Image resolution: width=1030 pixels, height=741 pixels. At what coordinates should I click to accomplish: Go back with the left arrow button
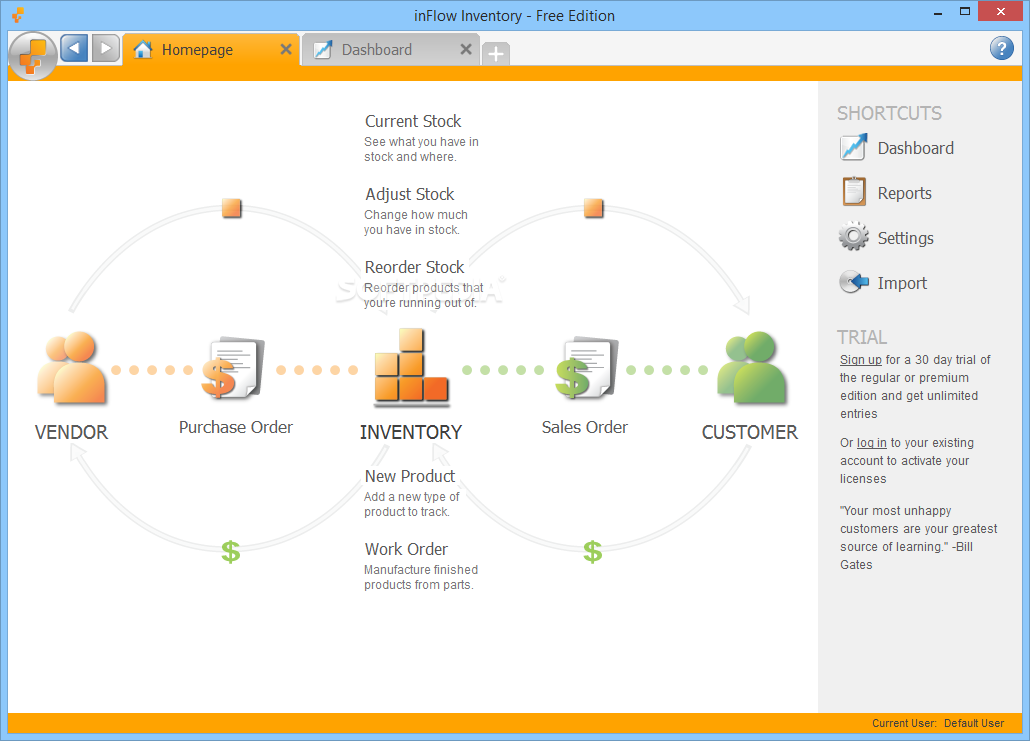click(x=74, y=49)
